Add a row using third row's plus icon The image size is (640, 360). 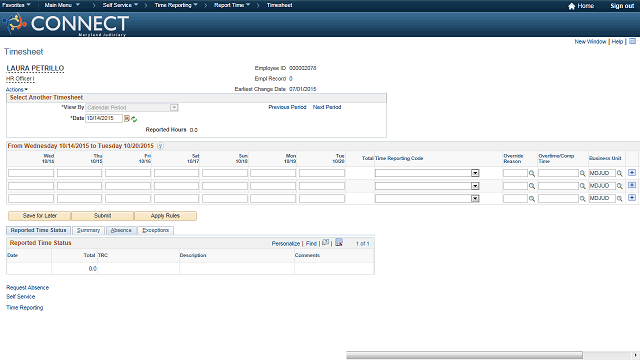632,198
